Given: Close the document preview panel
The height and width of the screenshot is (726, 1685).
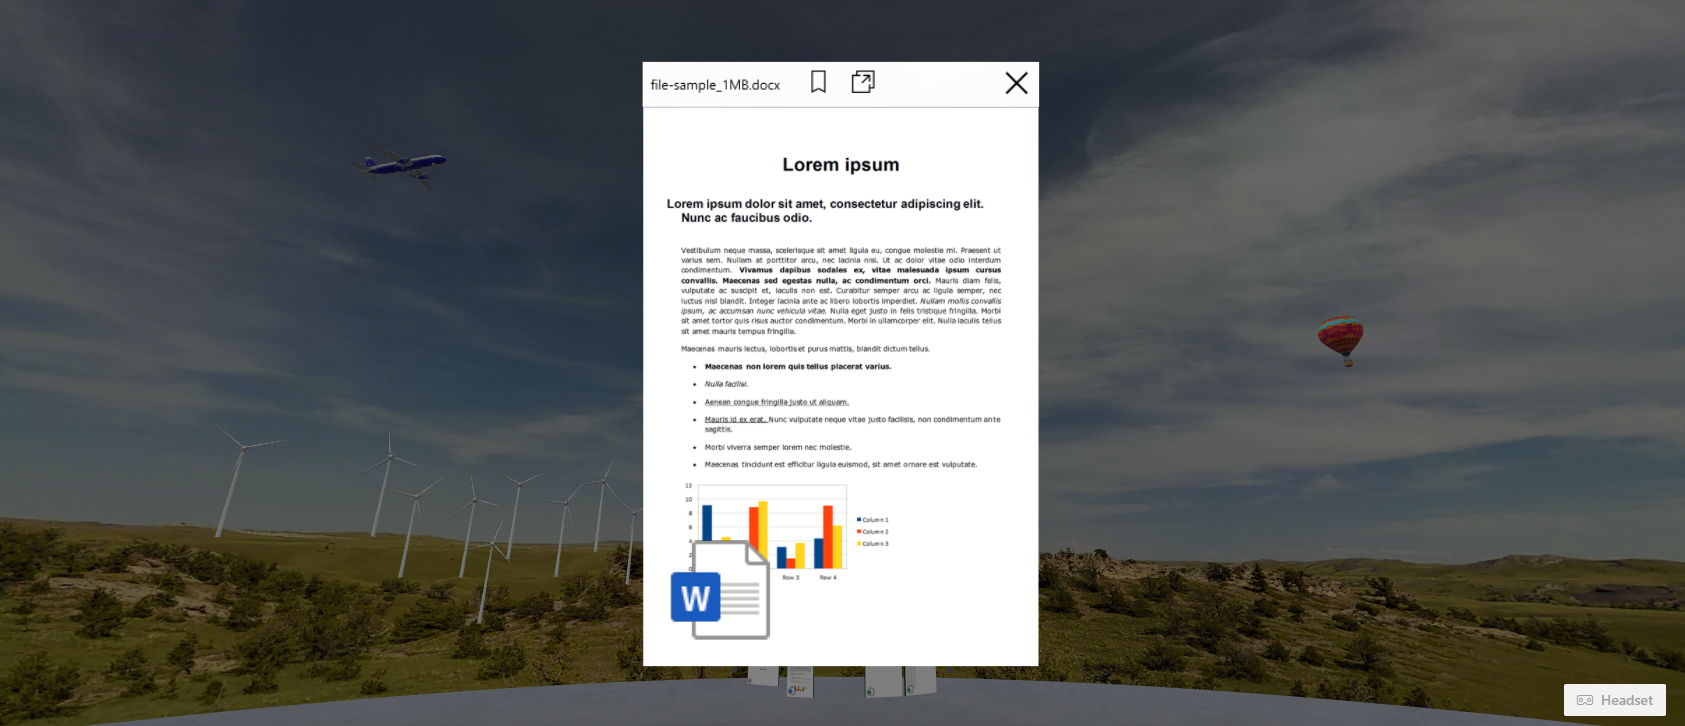Looking at the screenshot, I should click(x=1016, y=83).
